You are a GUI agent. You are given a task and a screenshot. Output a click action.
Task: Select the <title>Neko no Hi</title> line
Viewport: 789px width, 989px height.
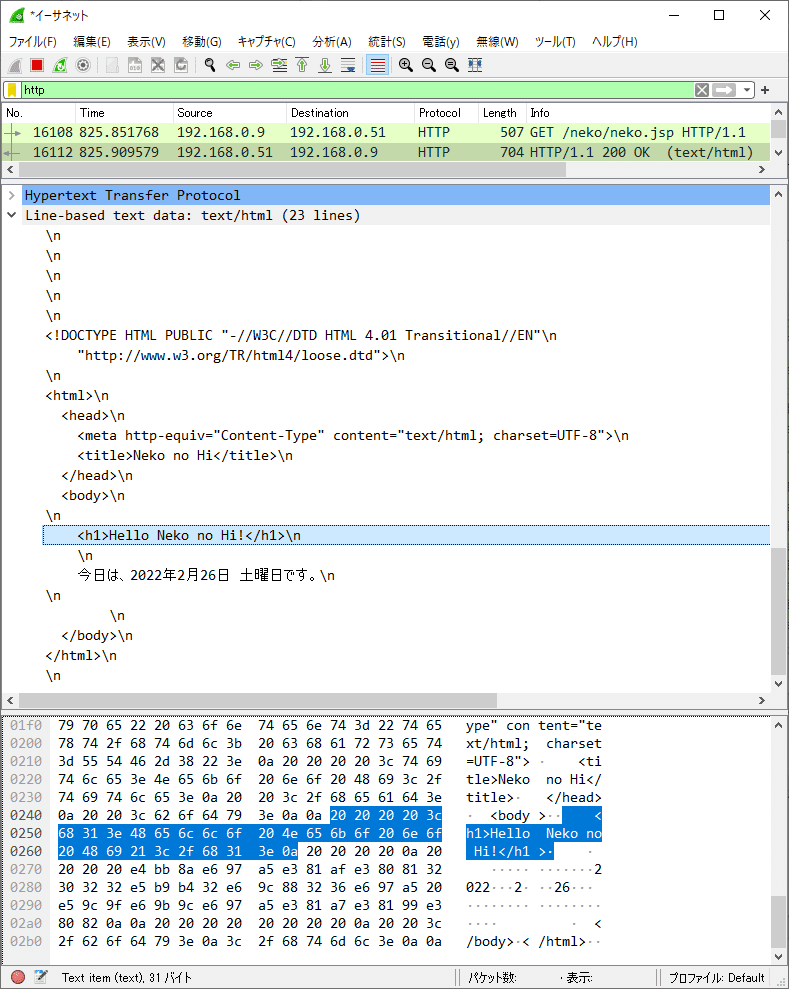(x=185, y=455)
